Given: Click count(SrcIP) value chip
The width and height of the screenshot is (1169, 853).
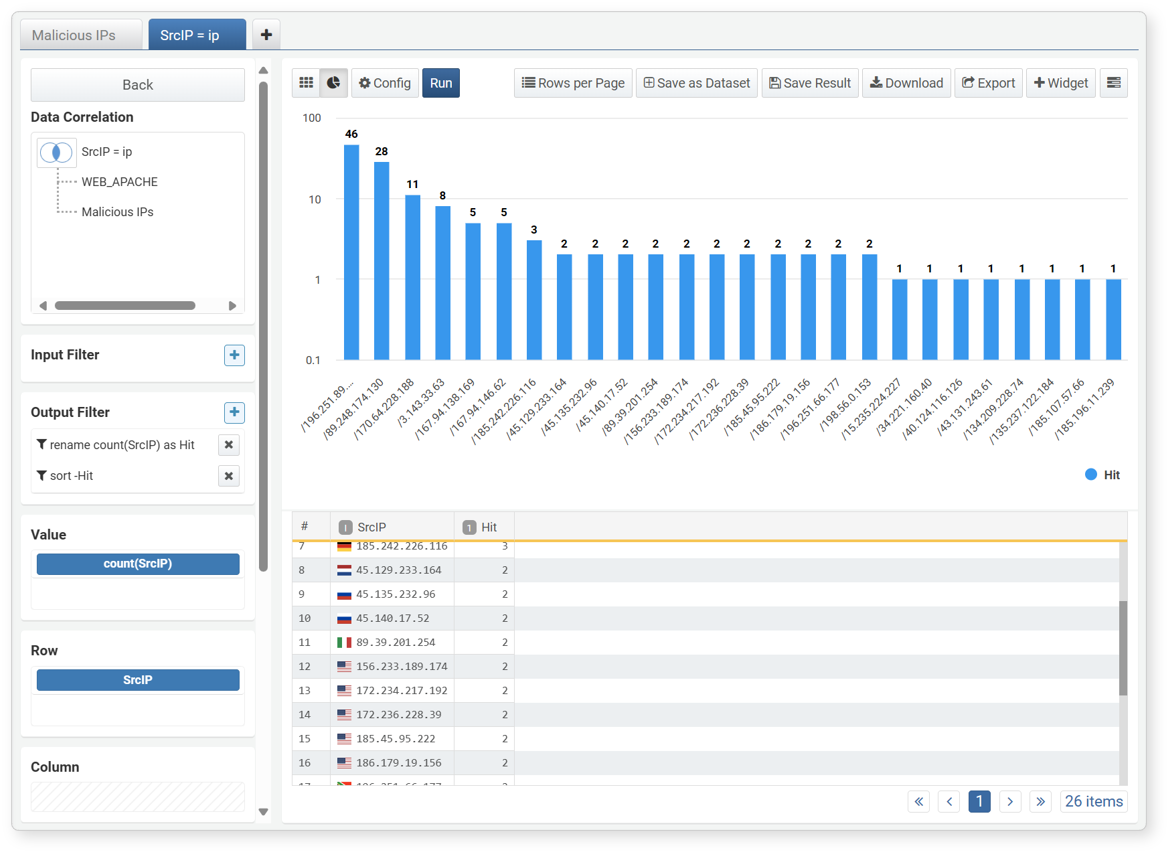Looking at the screenshot, I should [138, 564].
